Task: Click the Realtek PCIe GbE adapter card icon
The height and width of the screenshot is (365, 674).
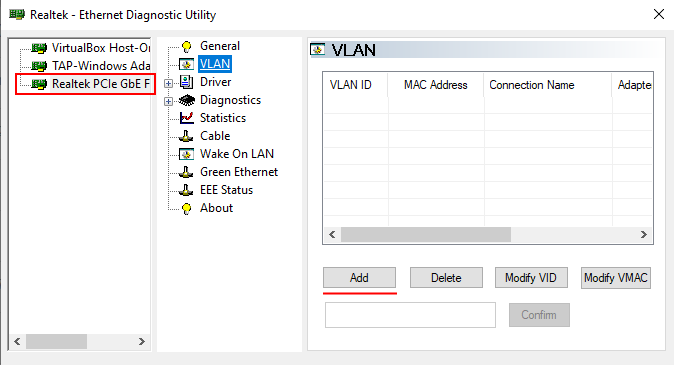Action: [x=39, y=84]
